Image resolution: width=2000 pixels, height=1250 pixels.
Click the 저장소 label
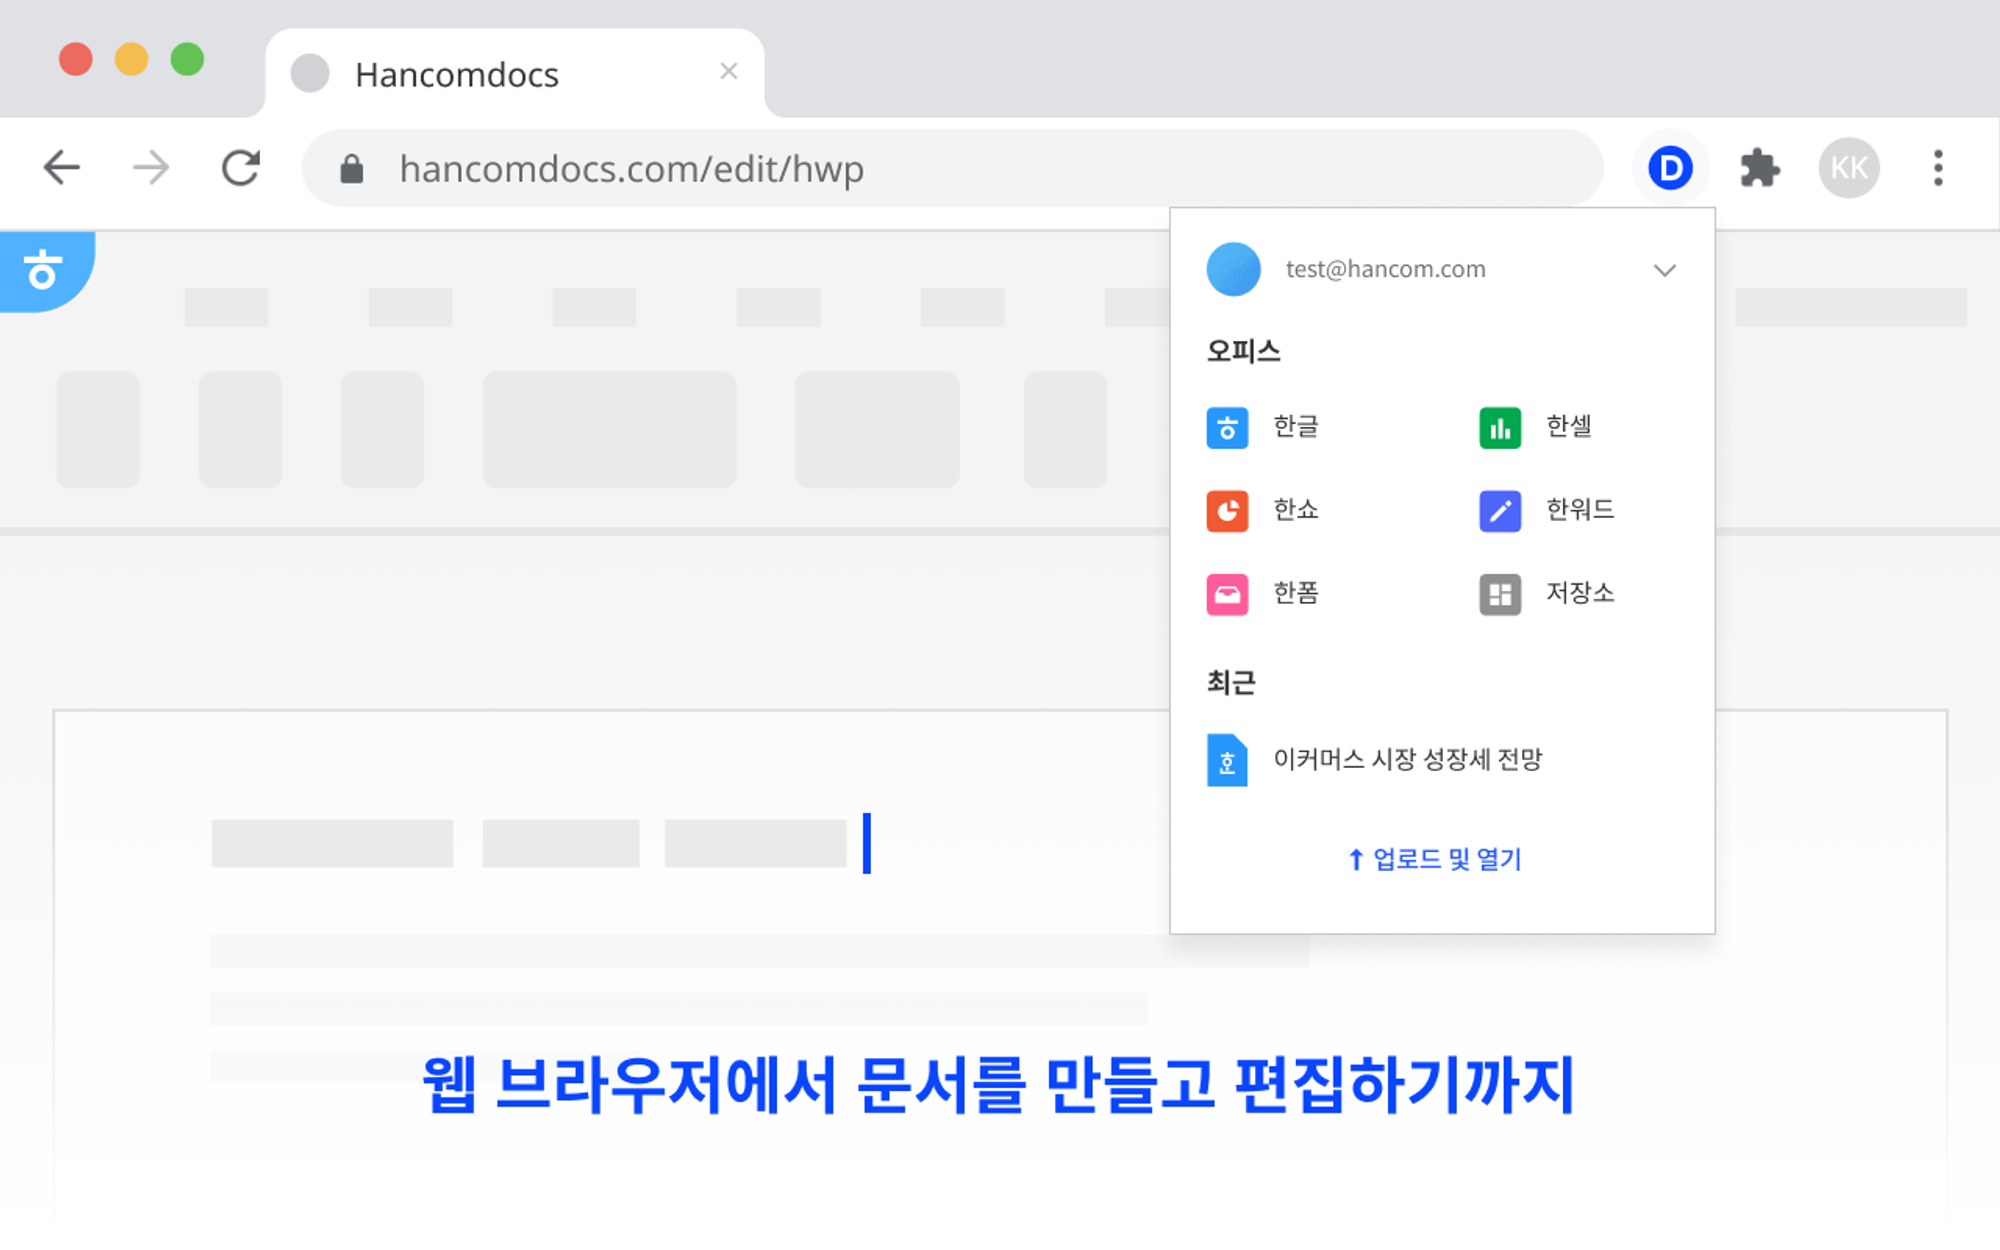tap(1580, 592)
